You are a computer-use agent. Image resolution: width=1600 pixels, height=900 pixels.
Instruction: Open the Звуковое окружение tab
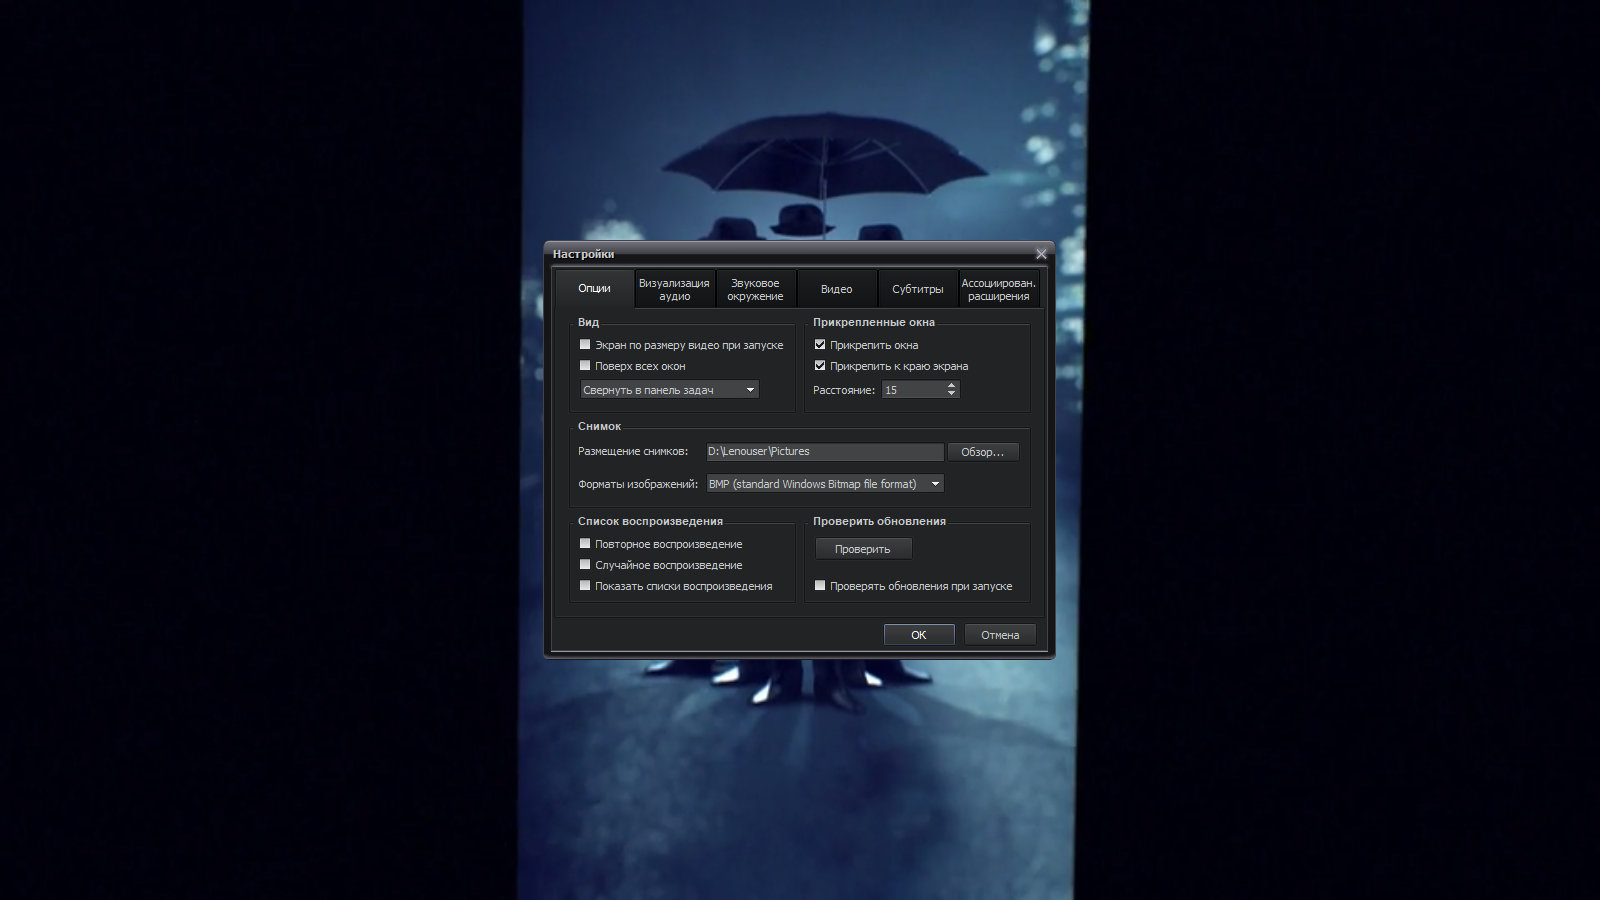point(755,289)
